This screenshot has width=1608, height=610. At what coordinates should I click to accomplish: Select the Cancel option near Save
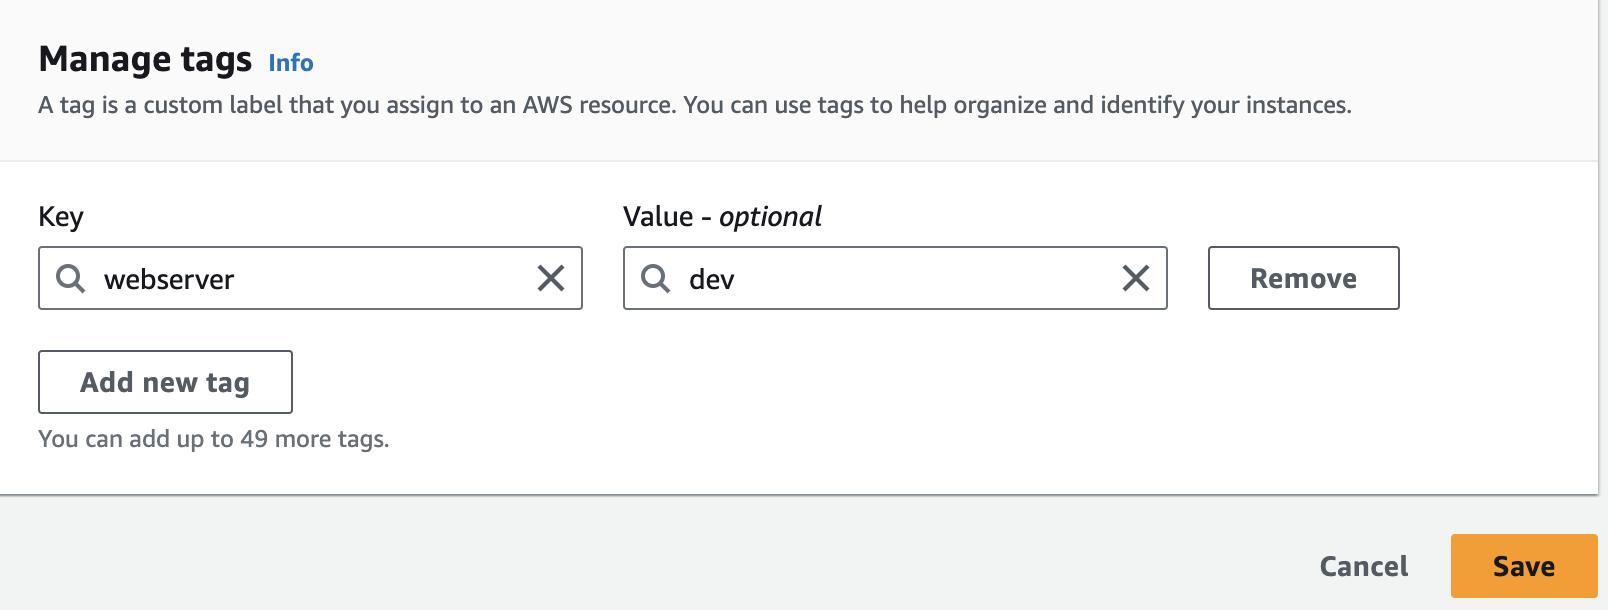(x=1363, y=565)
